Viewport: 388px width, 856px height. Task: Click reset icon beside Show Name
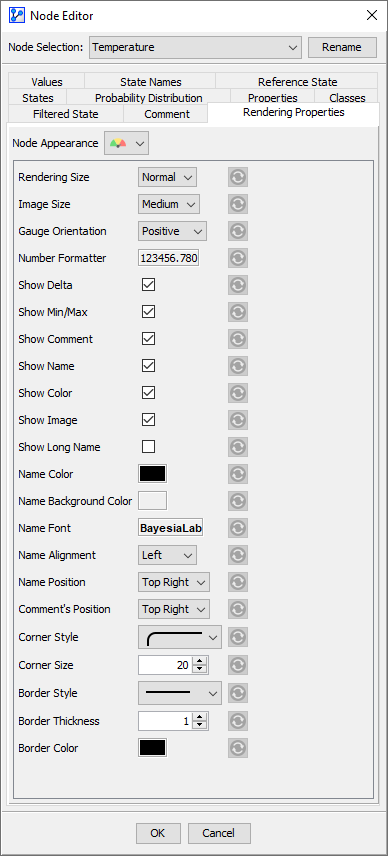click(x=238, y=366)
